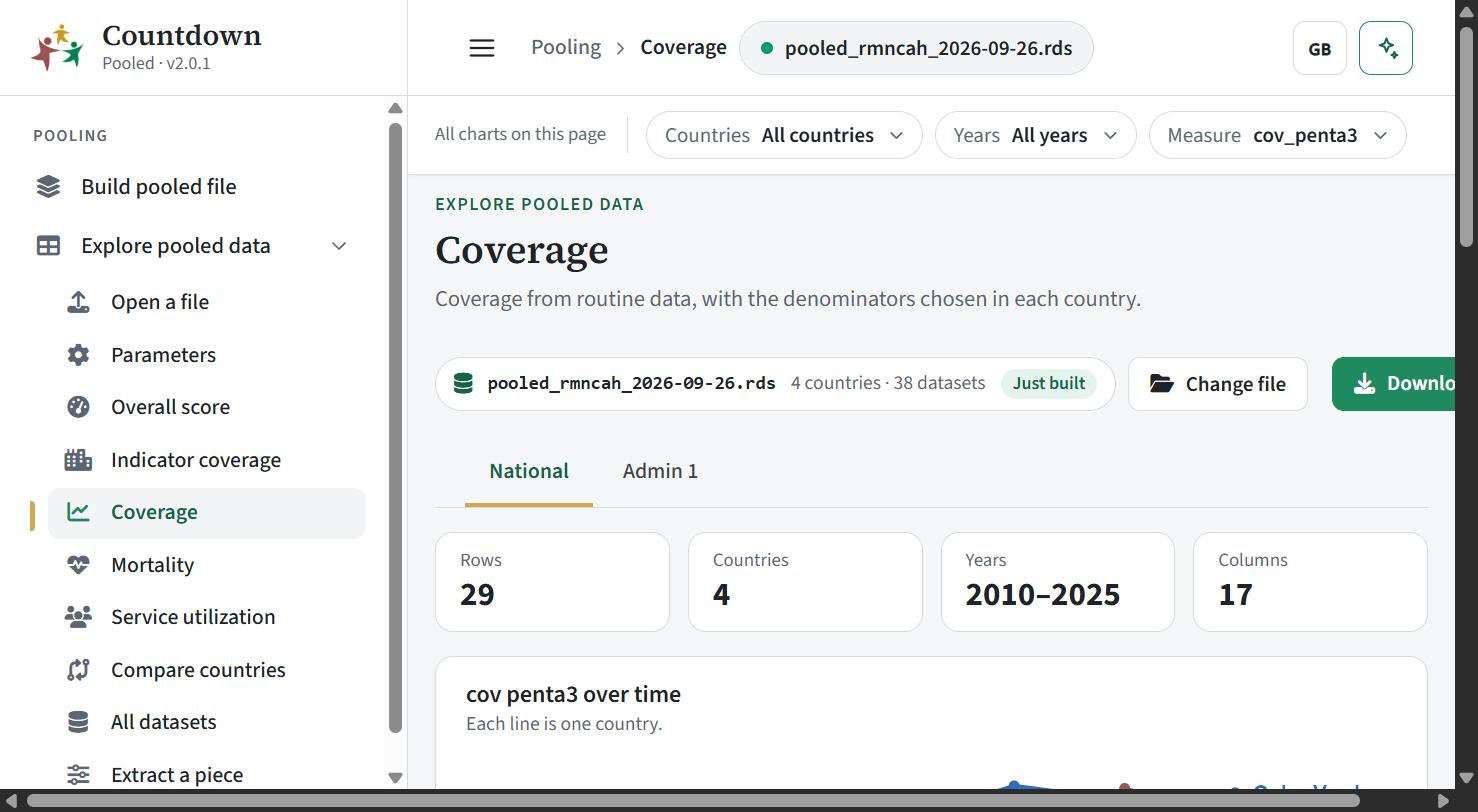This screenshot has height=812, width=1478.
Task: Click the Years value 2010–2025
Action: coord(1043,595)
